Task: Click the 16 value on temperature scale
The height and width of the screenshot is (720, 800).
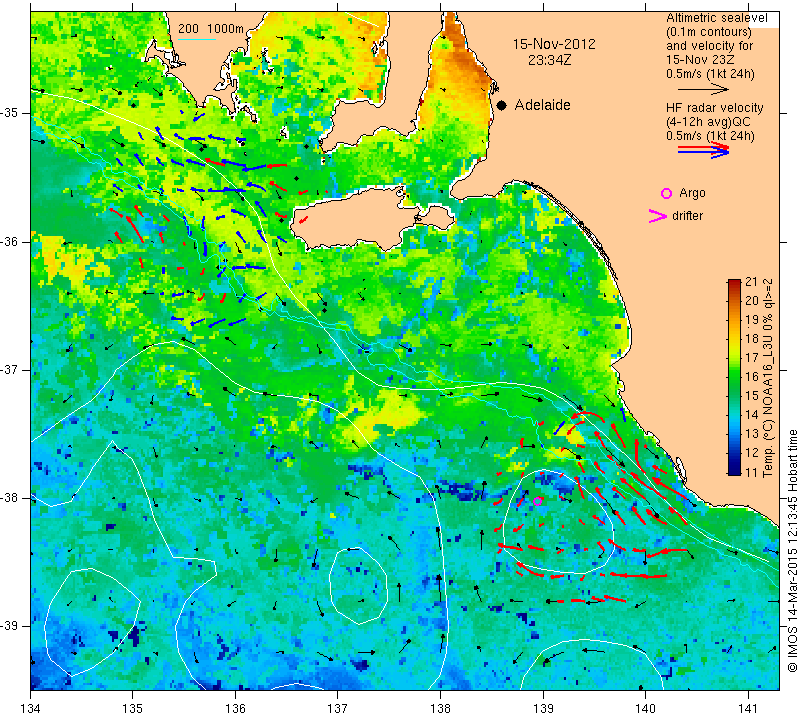Action: click(x=751, y=377)
